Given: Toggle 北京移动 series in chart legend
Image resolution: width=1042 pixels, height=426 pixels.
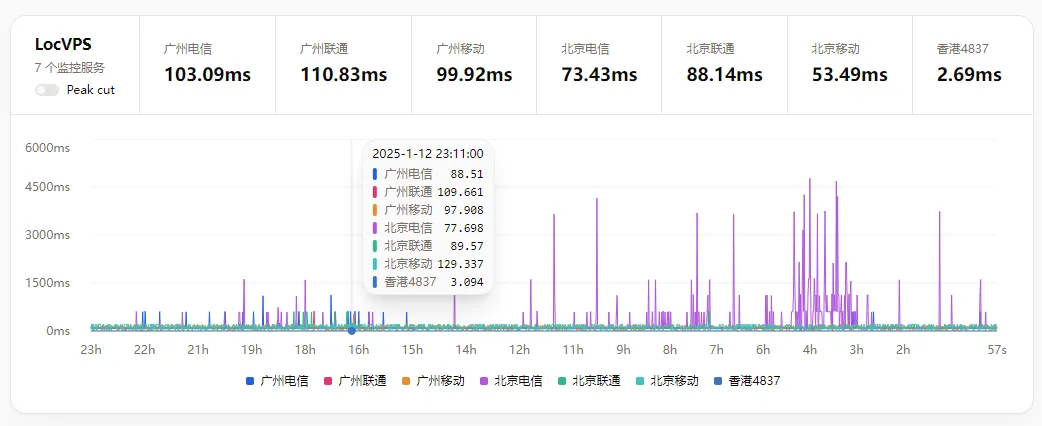Looking at the screenshot, I should point(667,381).
